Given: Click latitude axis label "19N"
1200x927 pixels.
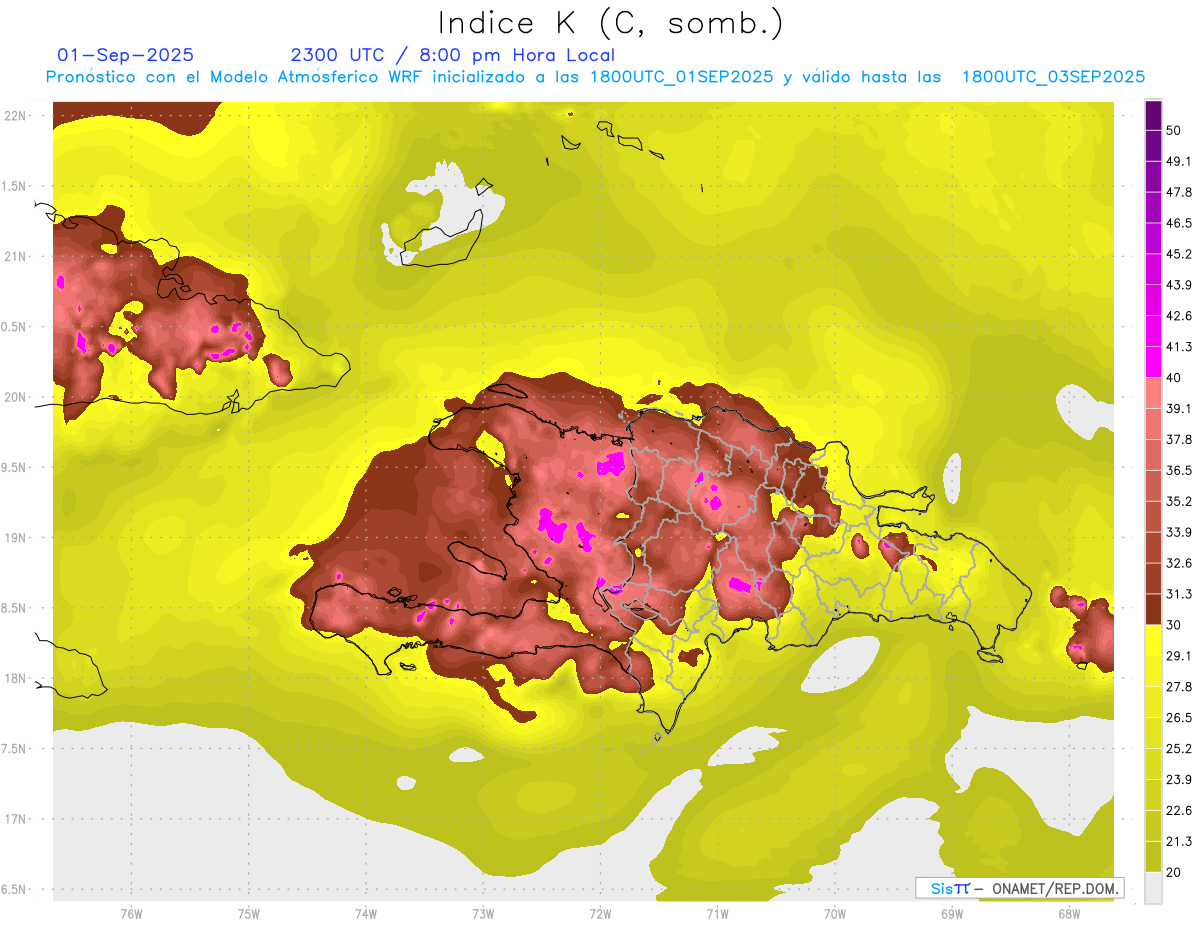Looking at the screenshot, I should tap(17, 538).
